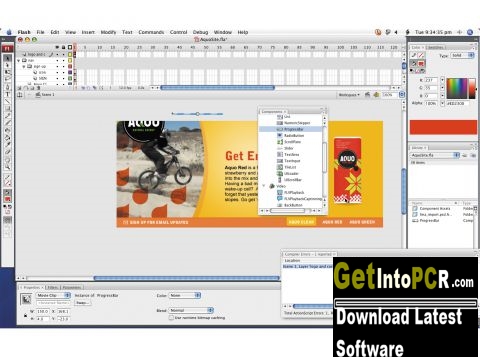Select the Pencil tool
Screen dimensions: 480x360
coord(7,116)
